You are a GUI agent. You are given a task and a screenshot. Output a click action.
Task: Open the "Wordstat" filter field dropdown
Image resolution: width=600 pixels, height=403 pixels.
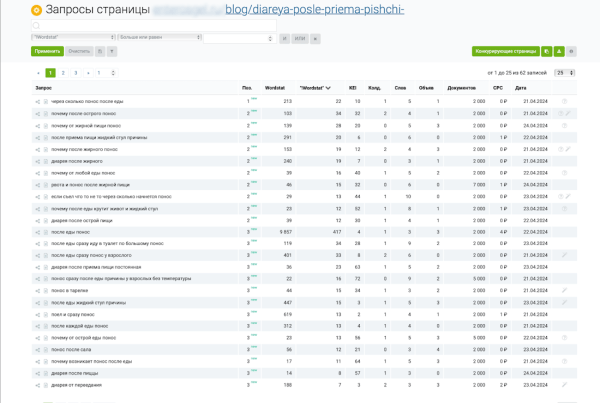pos(73,36)
